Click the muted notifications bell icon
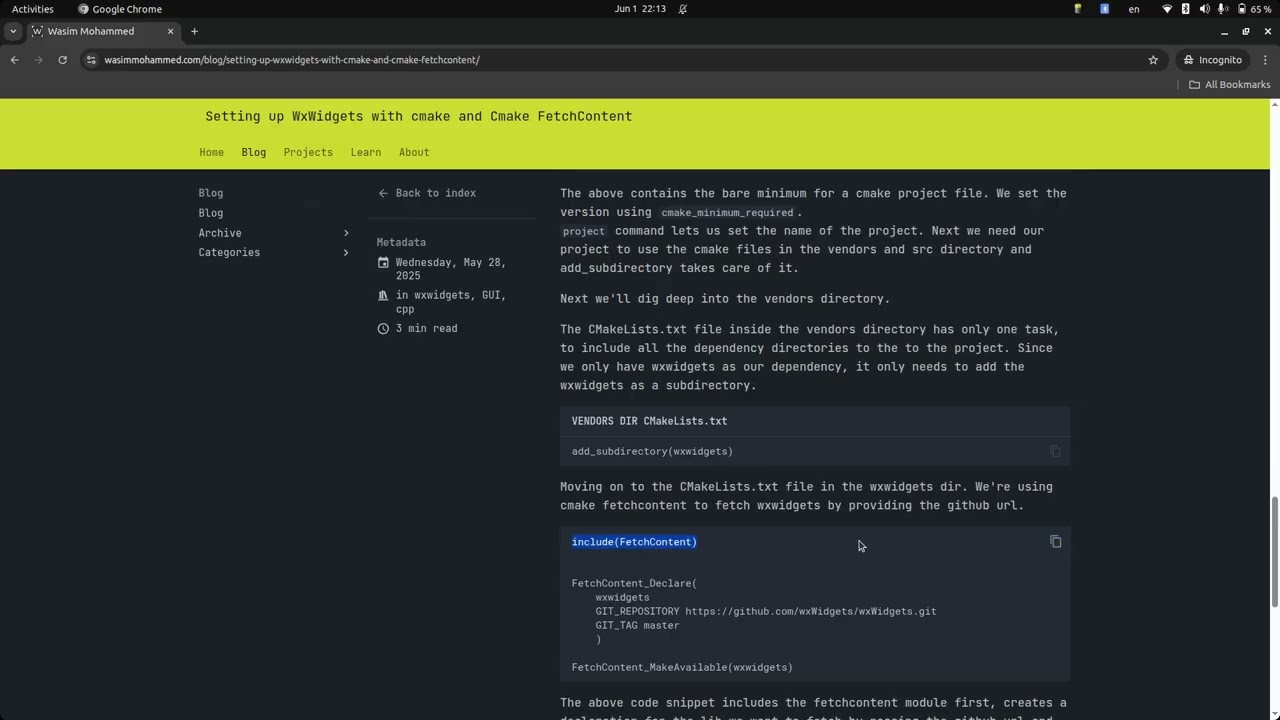Image resolution: width=1280 pixels, height=720 pixels. tap(683, 9)
